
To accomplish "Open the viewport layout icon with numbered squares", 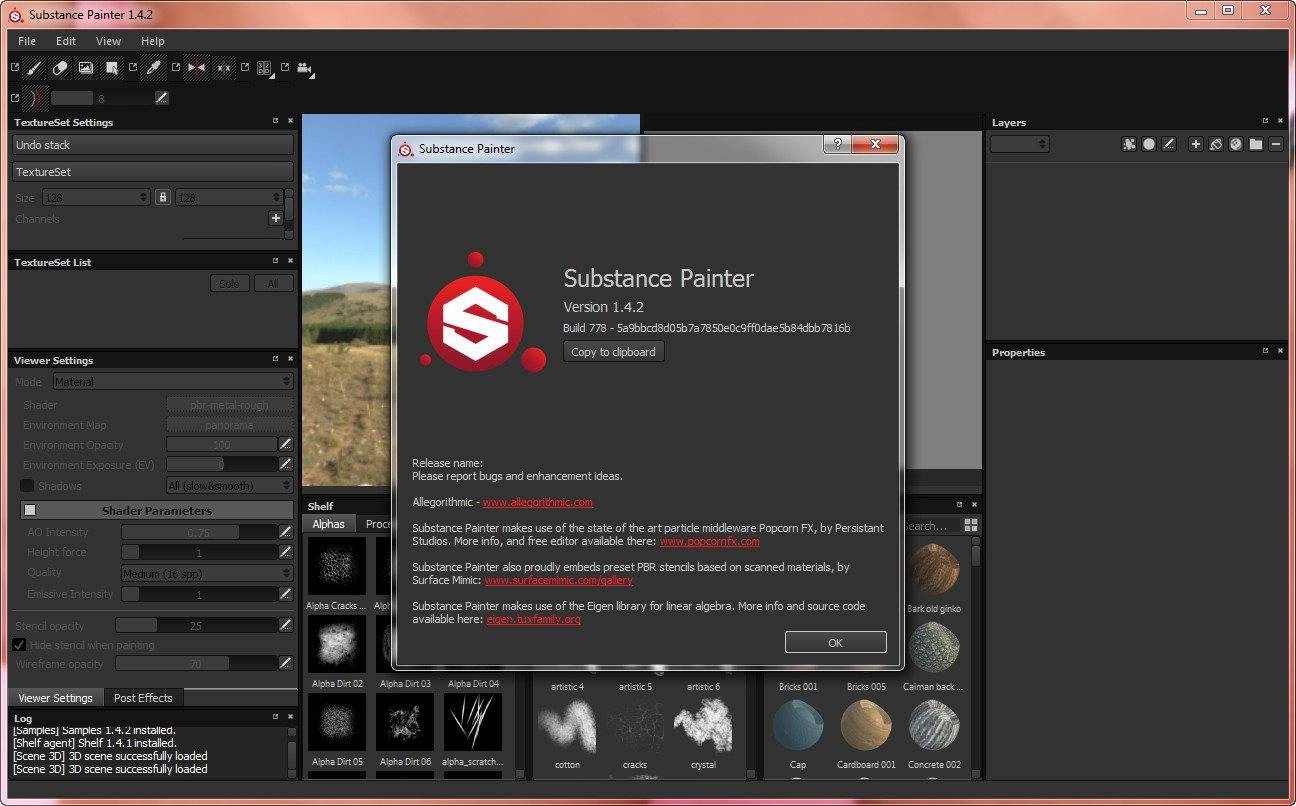I will point(264,68).
